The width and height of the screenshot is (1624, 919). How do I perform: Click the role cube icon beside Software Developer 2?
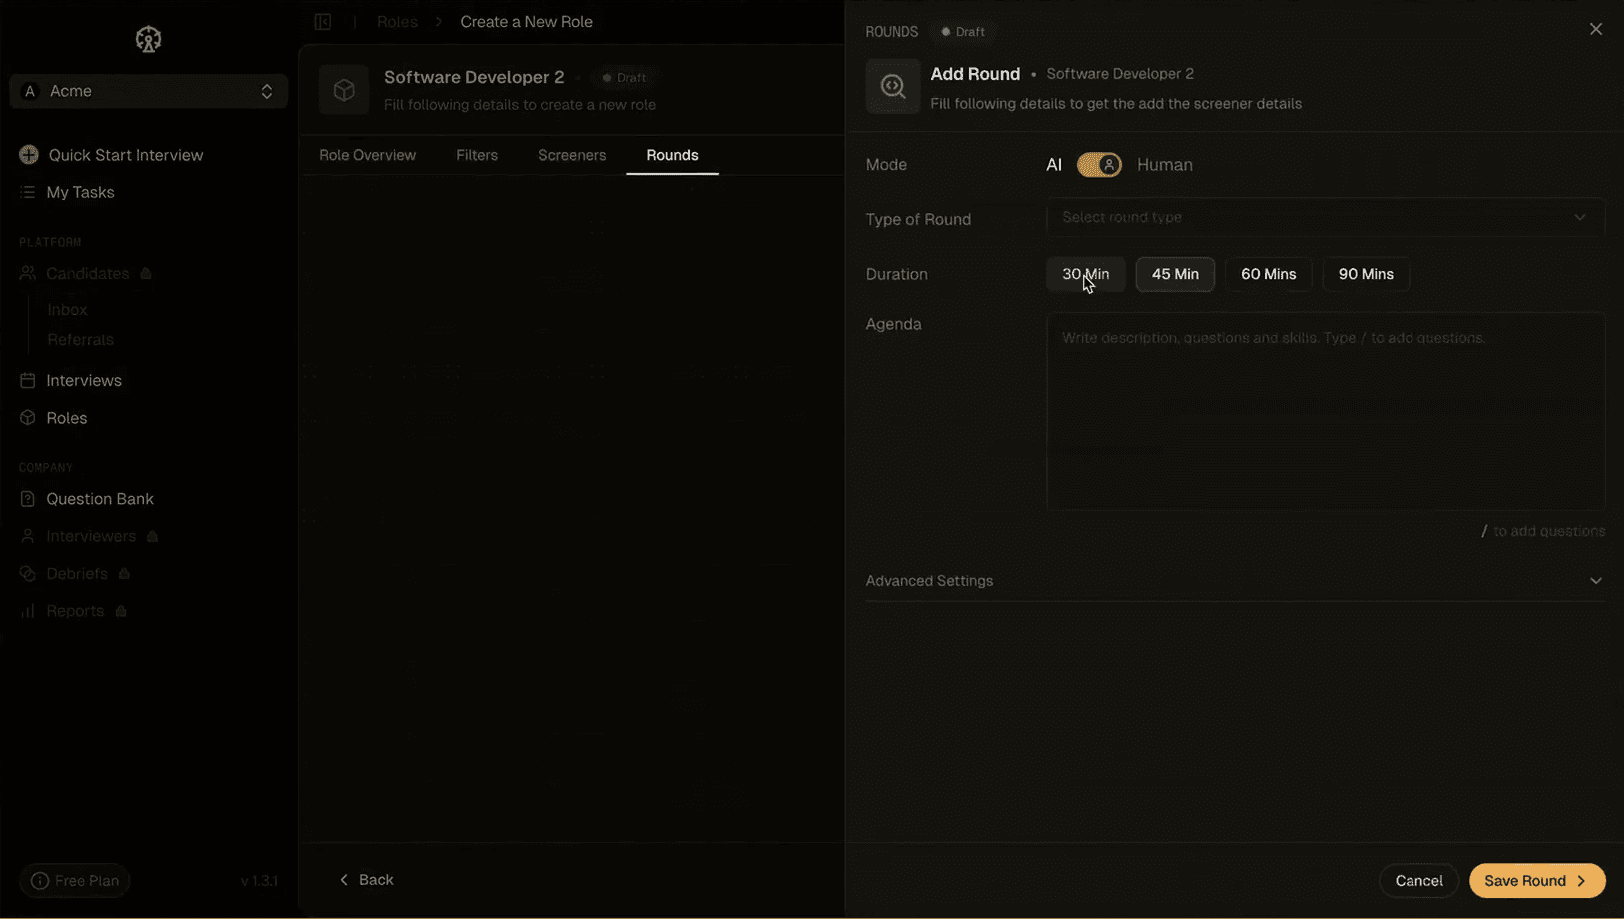coord(344,90)
